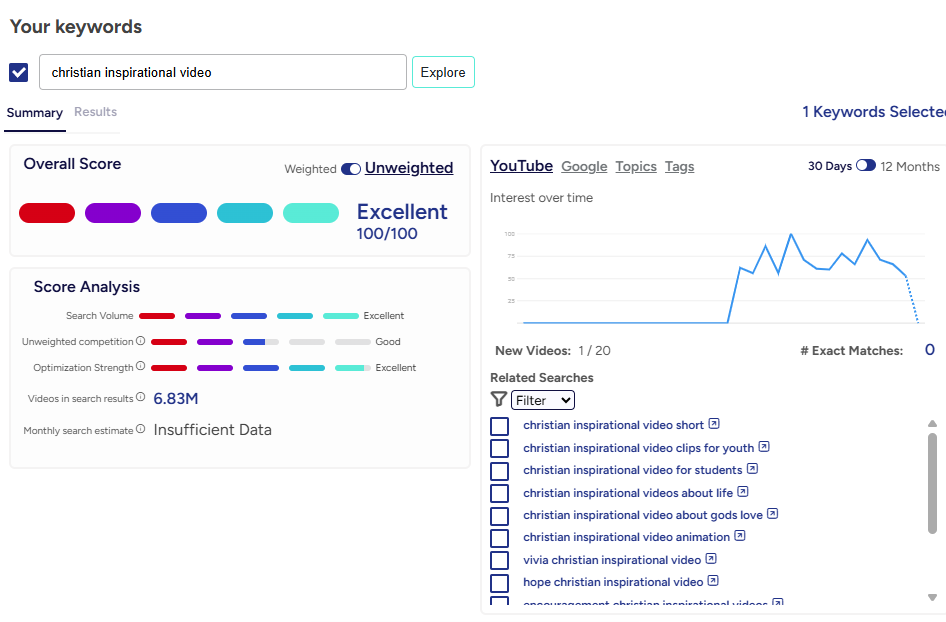The height and width of the screenshot is (622, 946).
Task: Open external link icon for 'christian inspirational video short'
Action: click(714, 424)
